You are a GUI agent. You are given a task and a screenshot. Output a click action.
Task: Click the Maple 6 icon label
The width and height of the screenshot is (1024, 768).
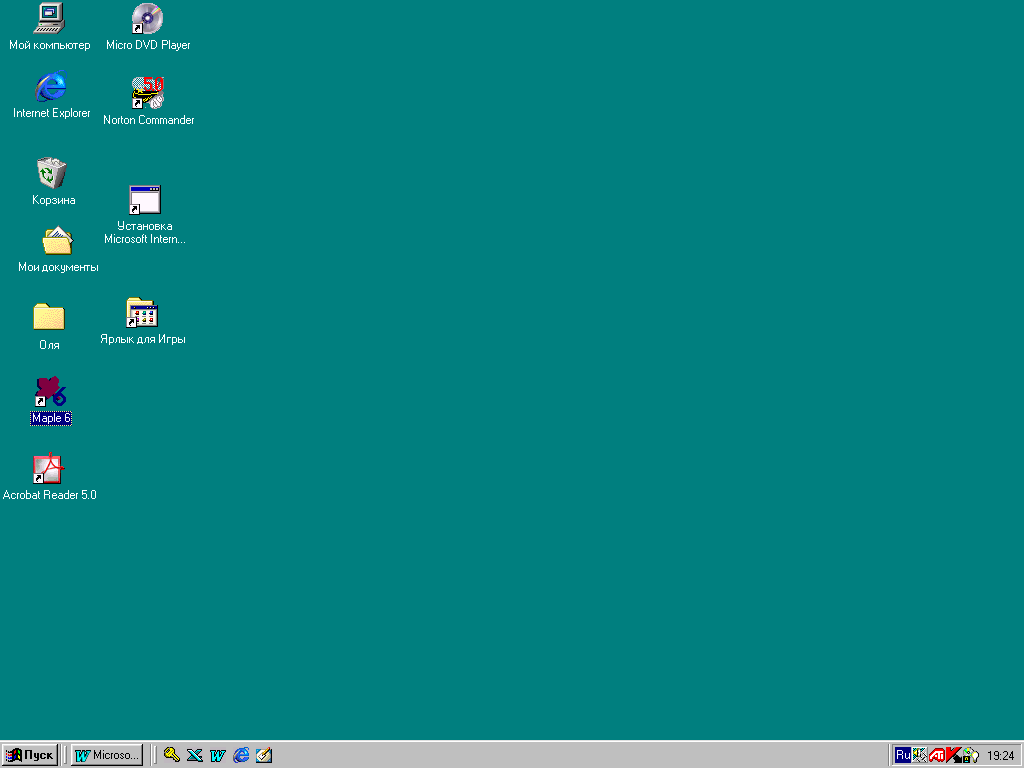coord(51,418)
